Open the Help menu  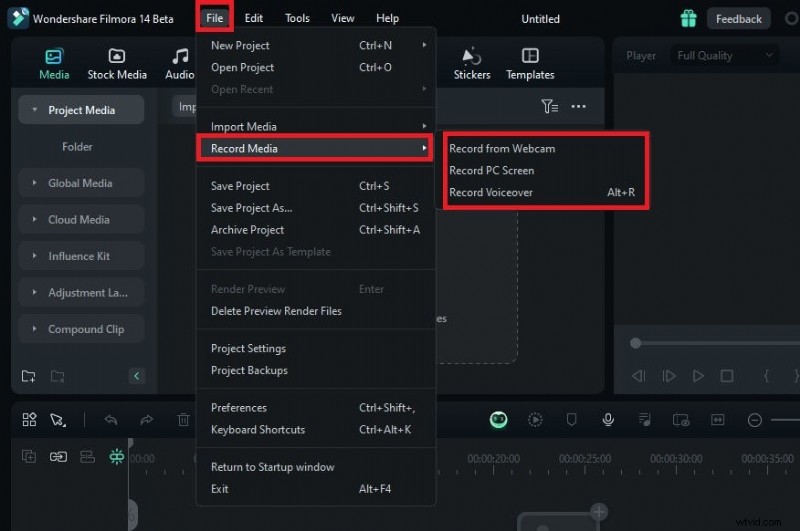tap(387, 18)
